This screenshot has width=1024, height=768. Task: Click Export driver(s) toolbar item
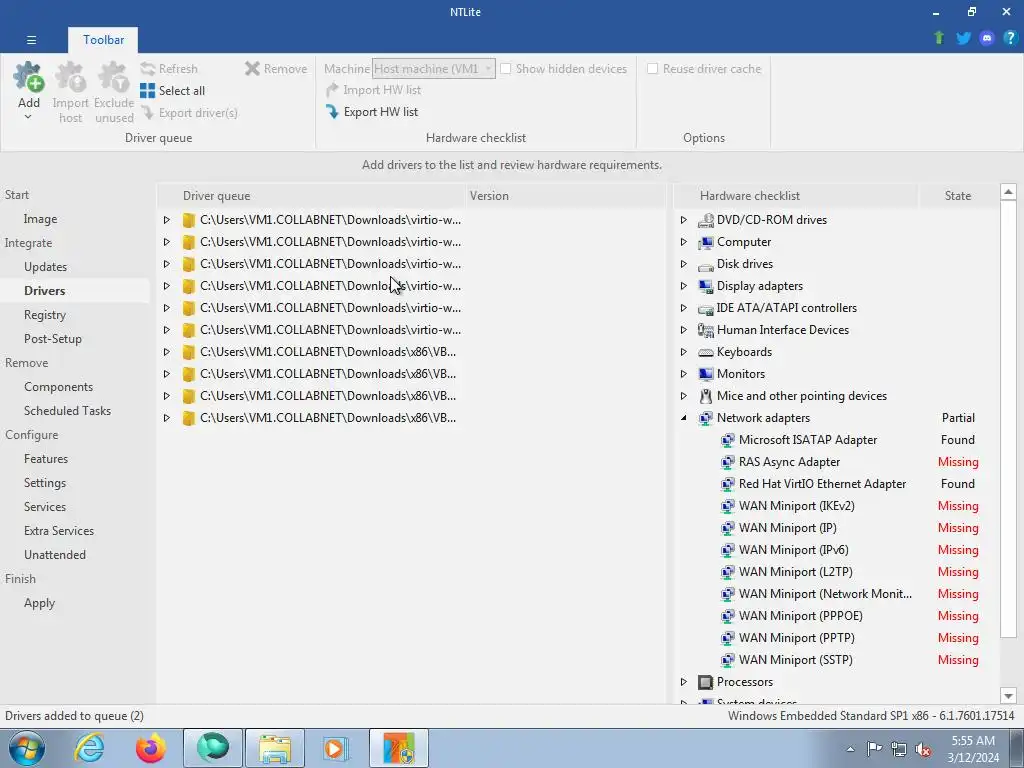pos(189,113)
